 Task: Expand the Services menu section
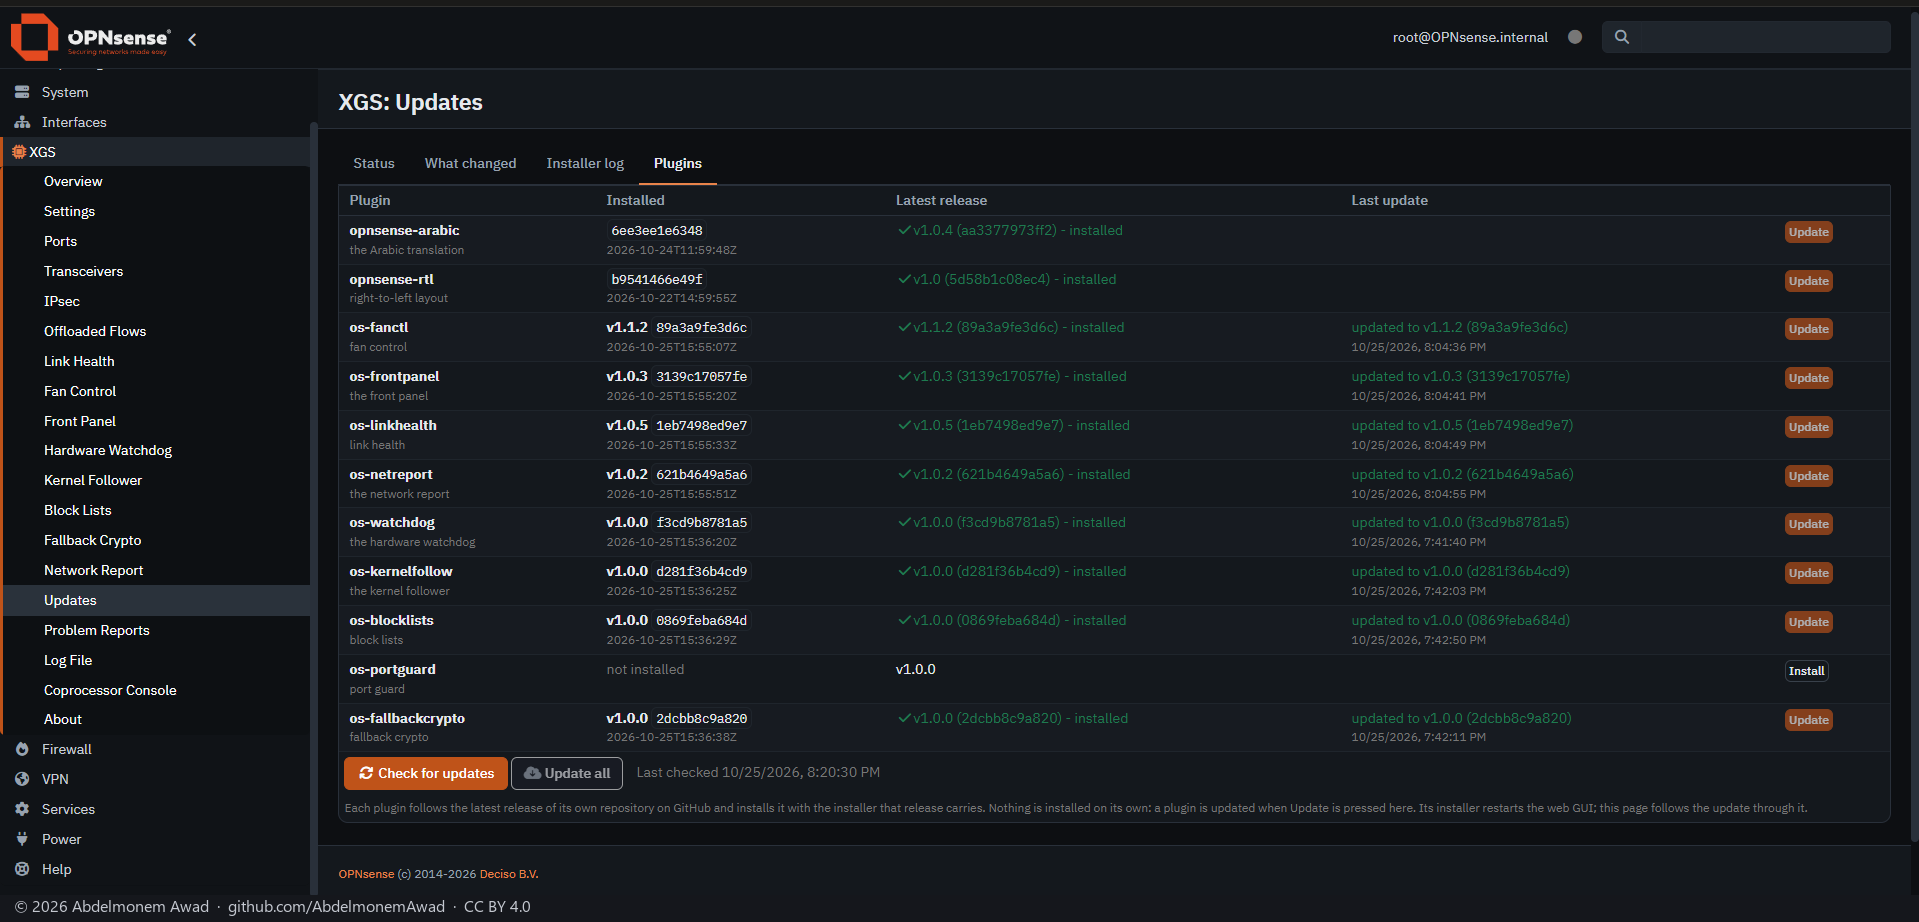[x=155, y=809]
